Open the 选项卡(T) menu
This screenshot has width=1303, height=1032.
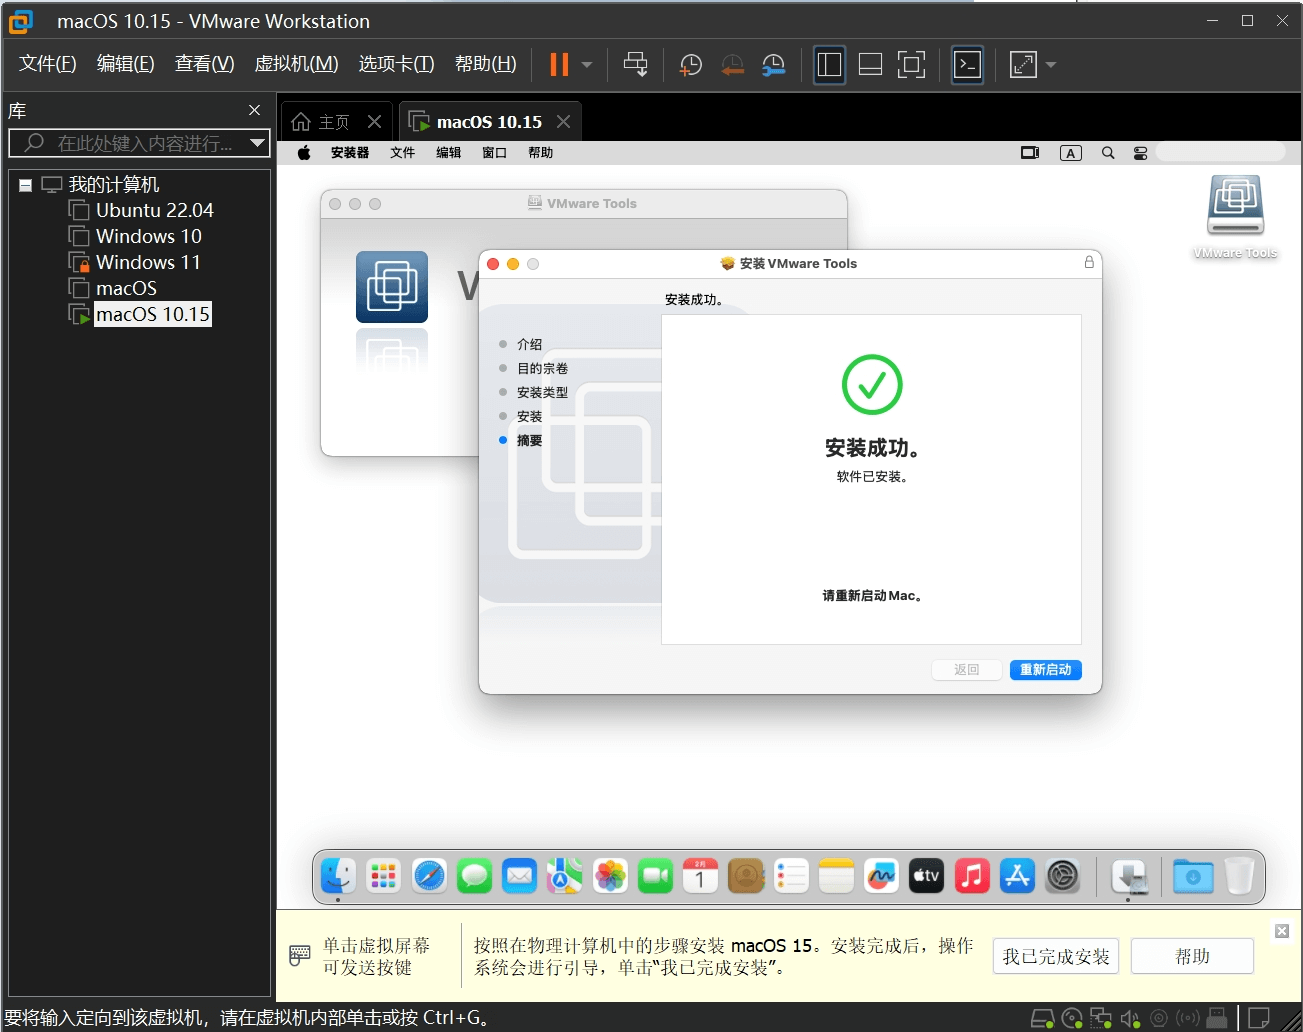pos(396,64)
